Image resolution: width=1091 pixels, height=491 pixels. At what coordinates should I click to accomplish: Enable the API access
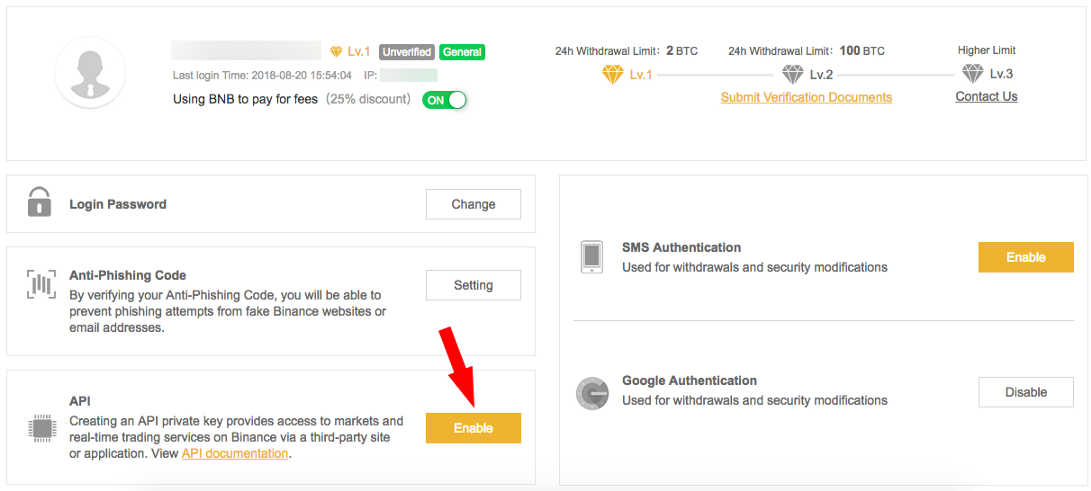click(x=473, y=428)
